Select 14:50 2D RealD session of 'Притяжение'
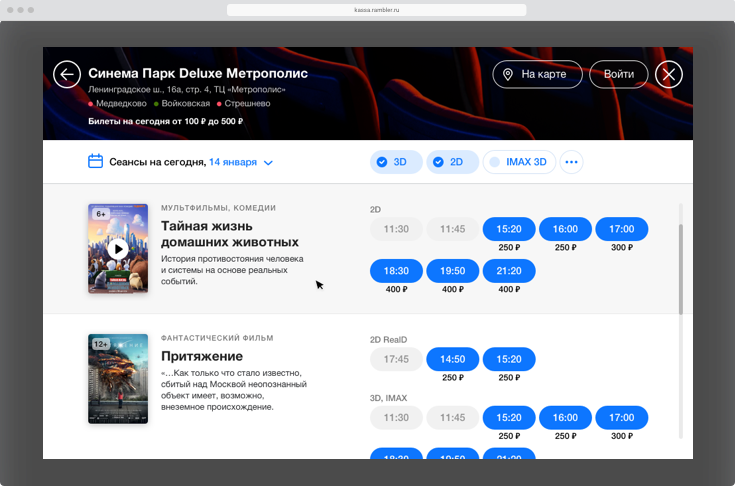 [x=452, y=359]
